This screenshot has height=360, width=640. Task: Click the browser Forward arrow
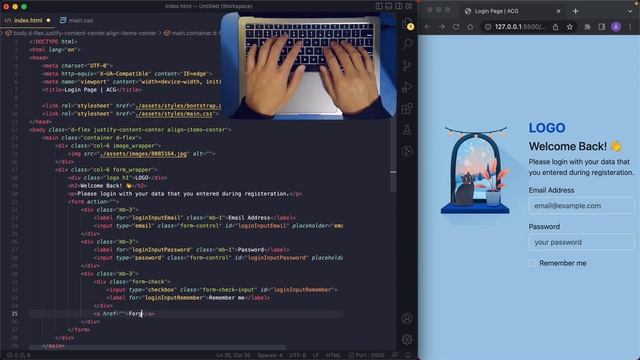[442, 27]
